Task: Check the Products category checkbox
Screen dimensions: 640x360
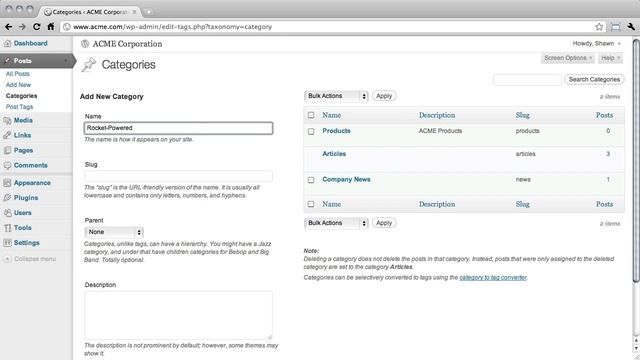Action: point(311,131)
